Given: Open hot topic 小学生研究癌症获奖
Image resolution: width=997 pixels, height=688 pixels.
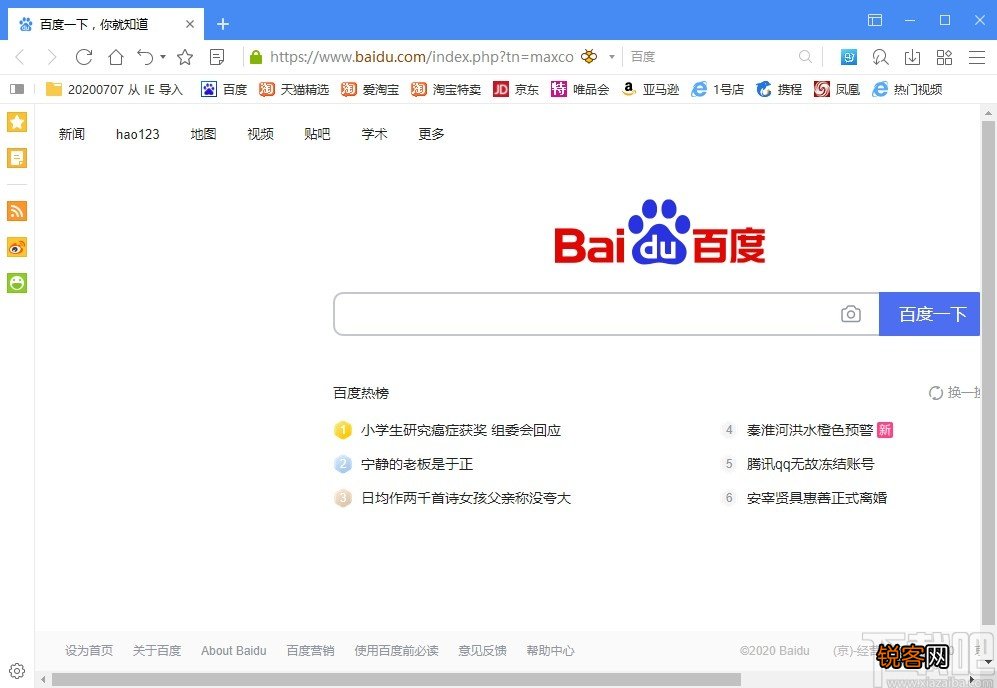Looking at the screenshot, I should (x=461, y=430).
